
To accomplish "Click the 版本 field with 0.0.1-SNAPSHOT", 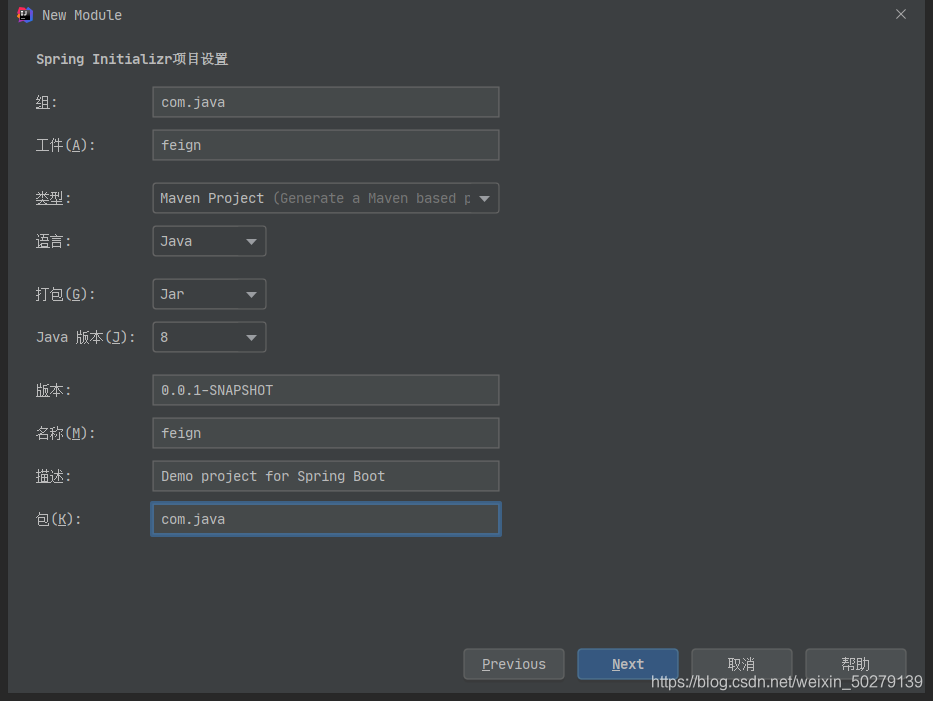I will [325, 390].
